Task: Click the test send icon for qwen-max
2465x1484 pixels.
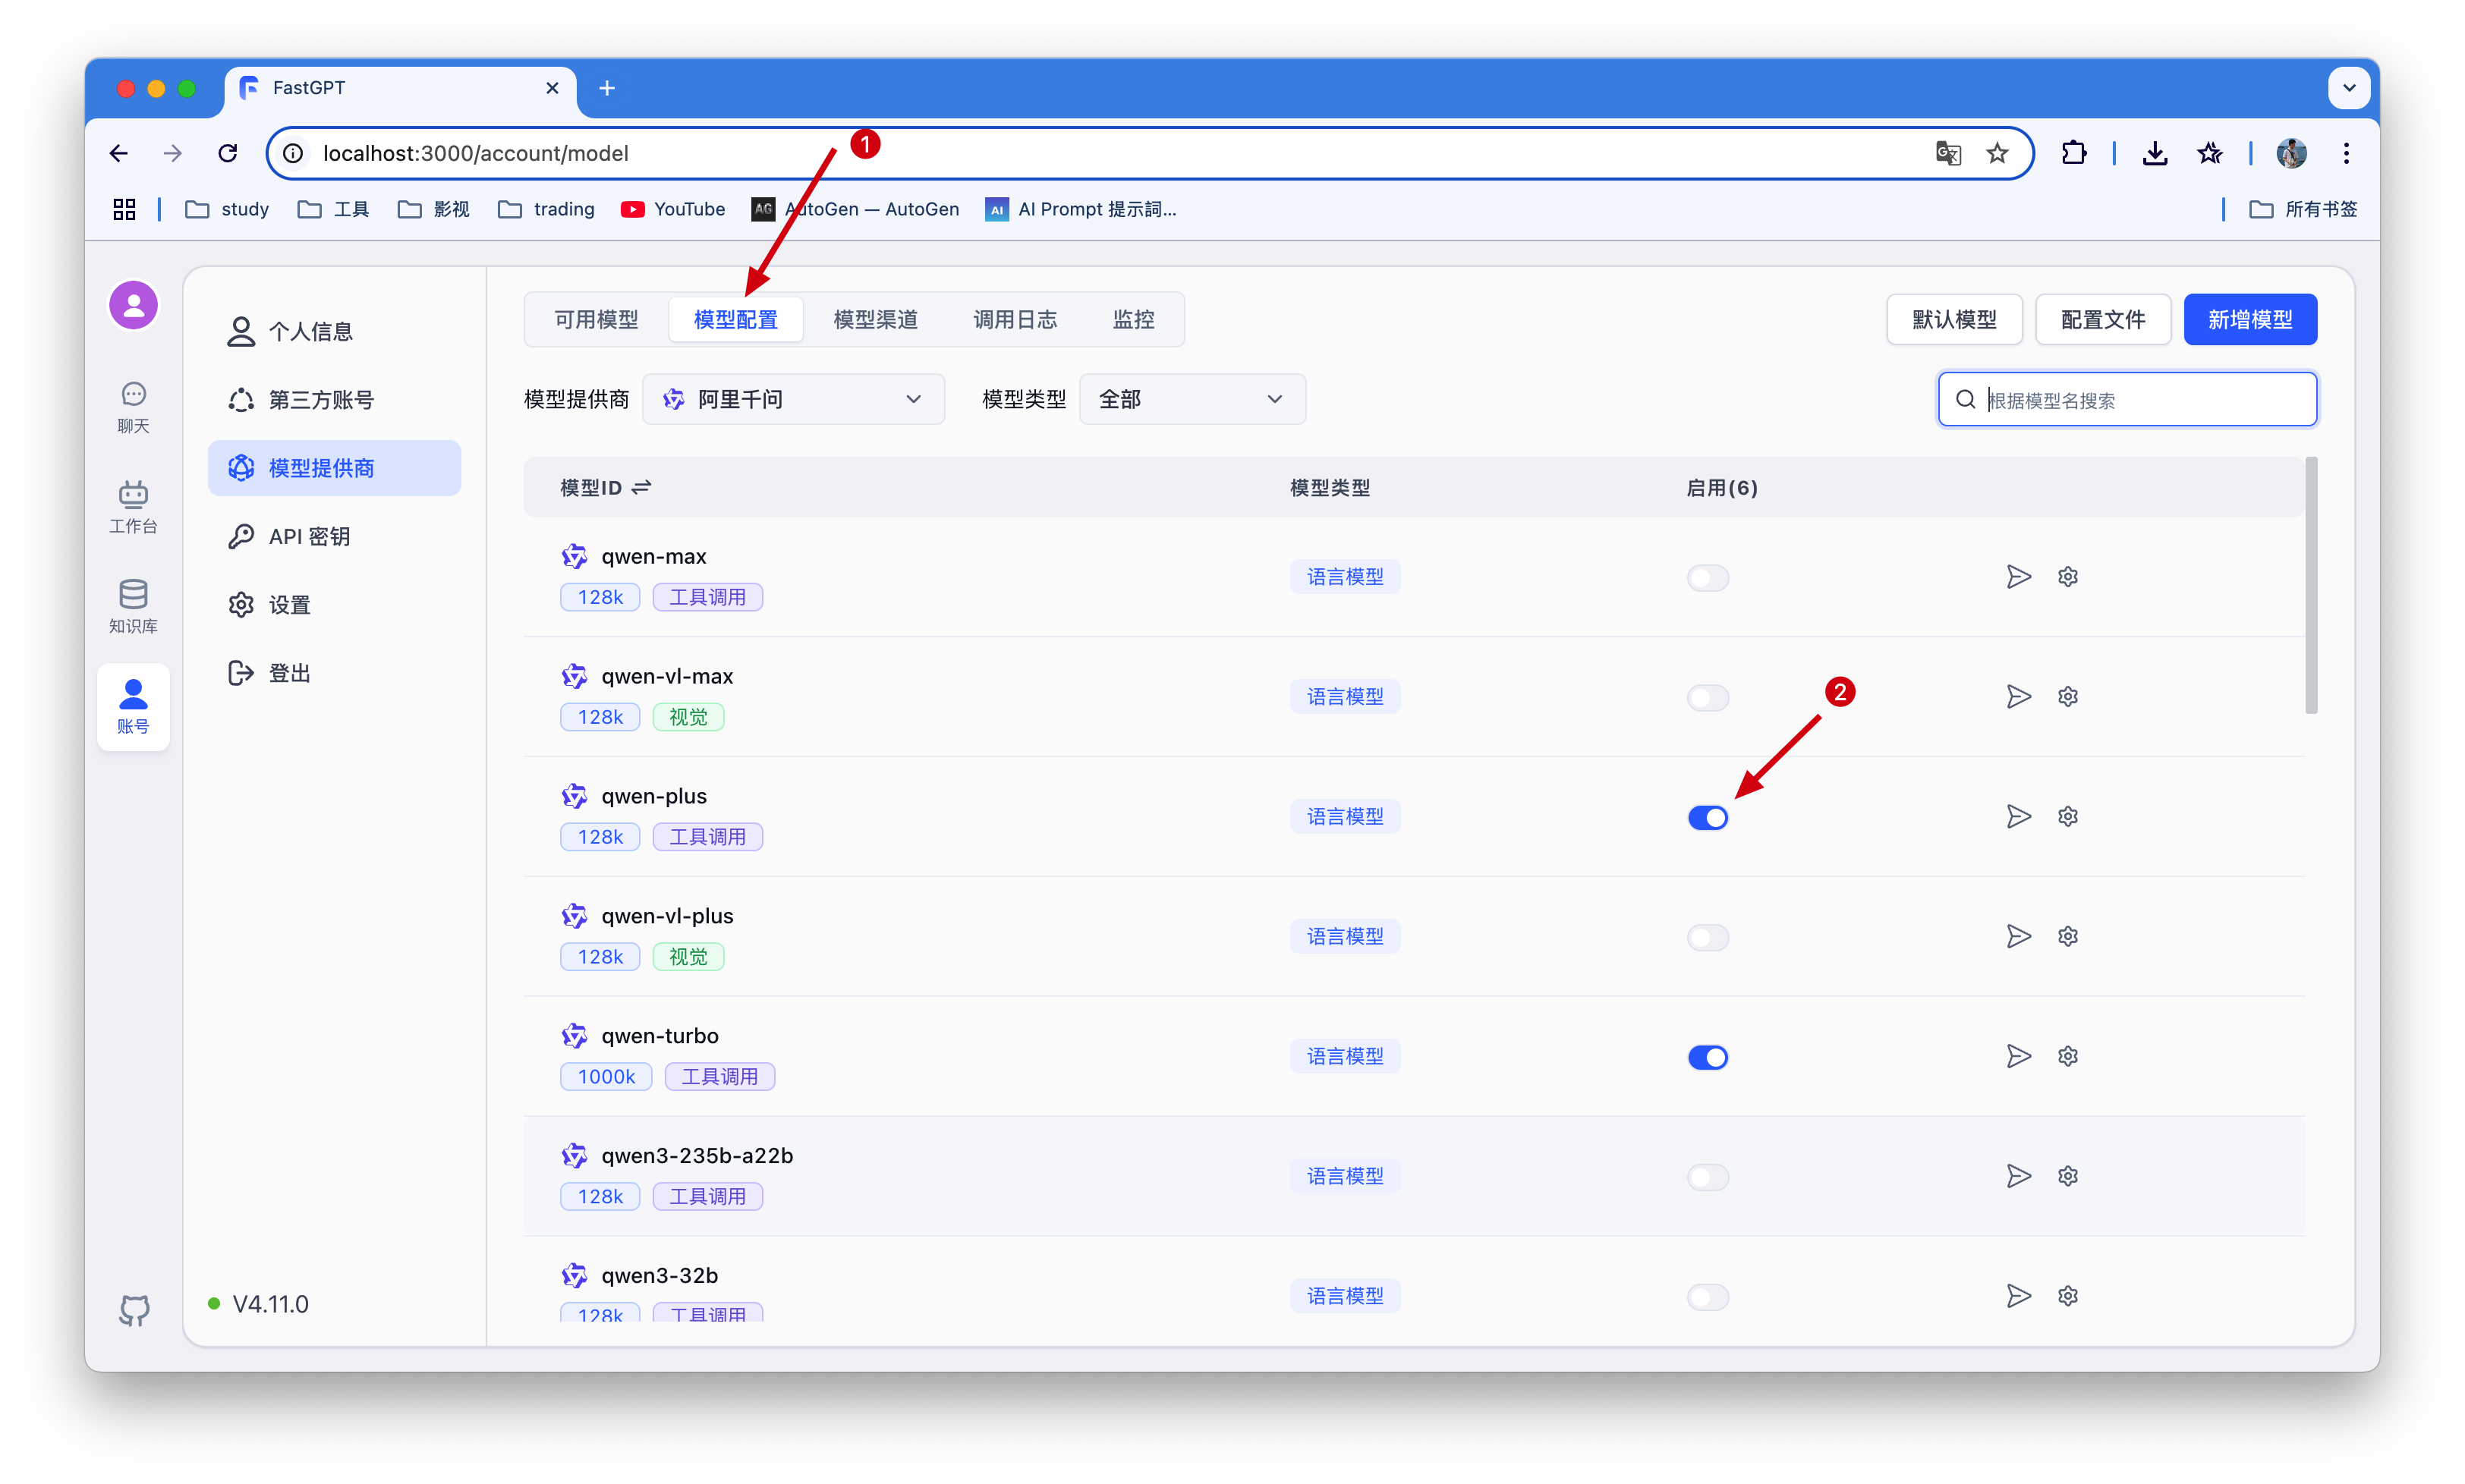Action: 2018,577
